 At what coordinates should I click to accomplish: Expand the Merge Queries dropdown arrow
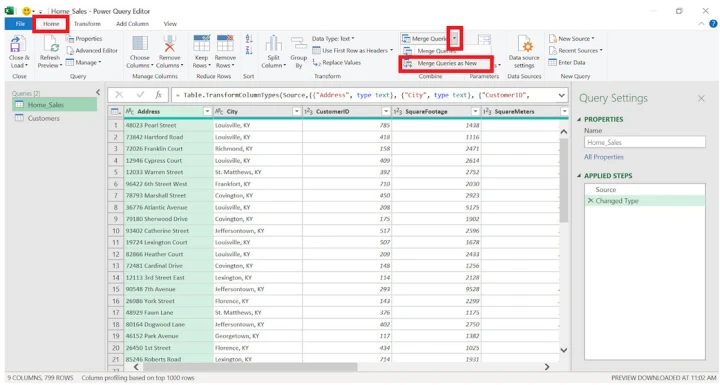[x=454, y=39]
